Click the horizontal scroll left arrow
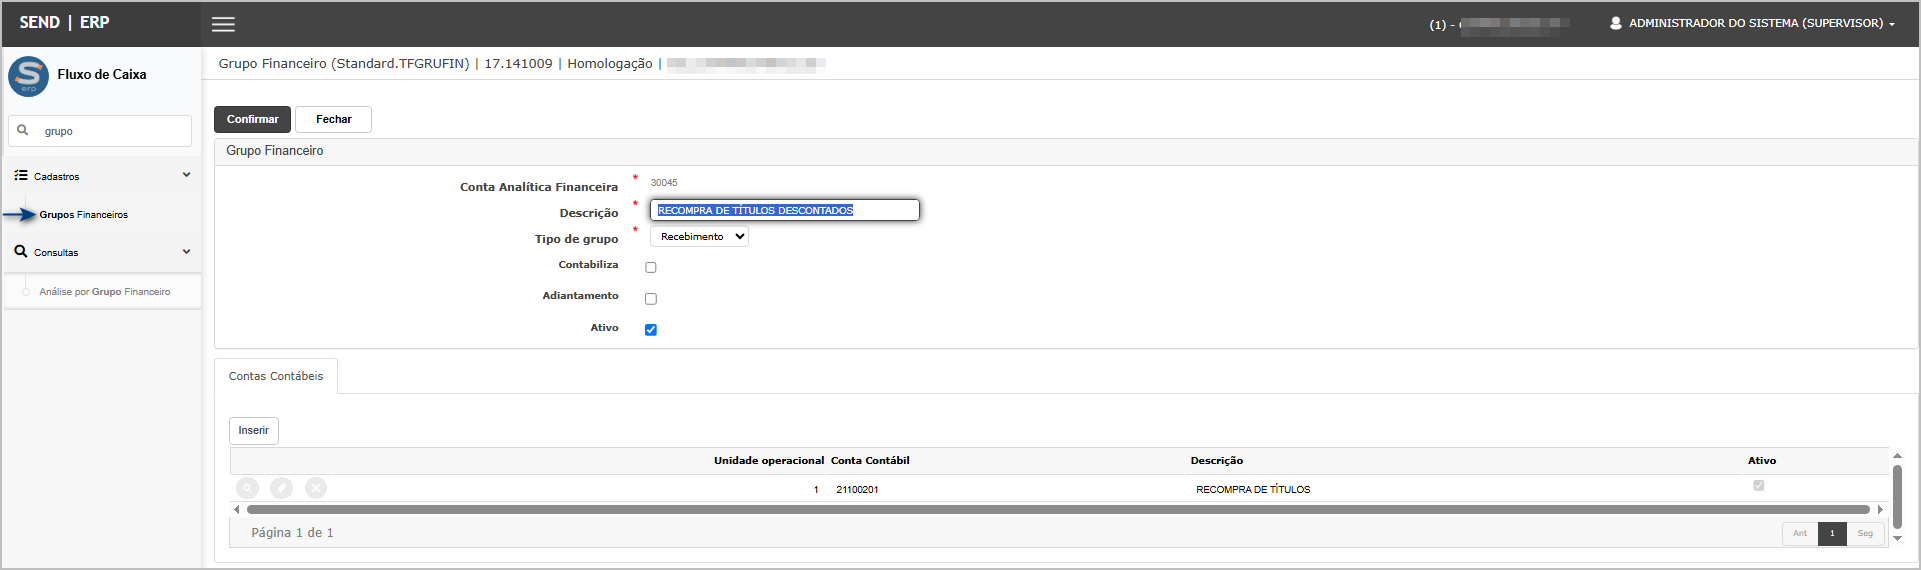This screenshot has height=570, width=1921. click(237, 509)
